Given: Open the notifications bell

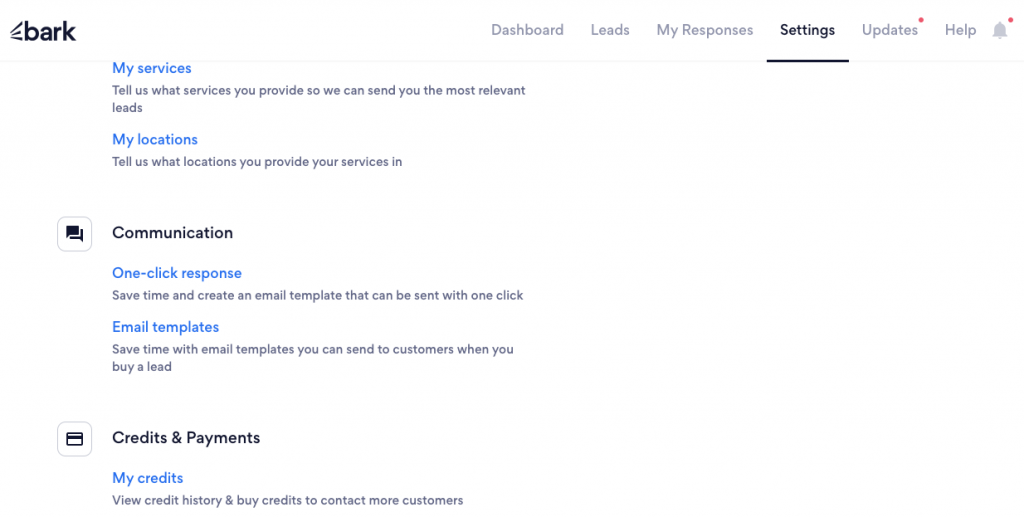Looking at the screenshot, I should (1000, 31).
